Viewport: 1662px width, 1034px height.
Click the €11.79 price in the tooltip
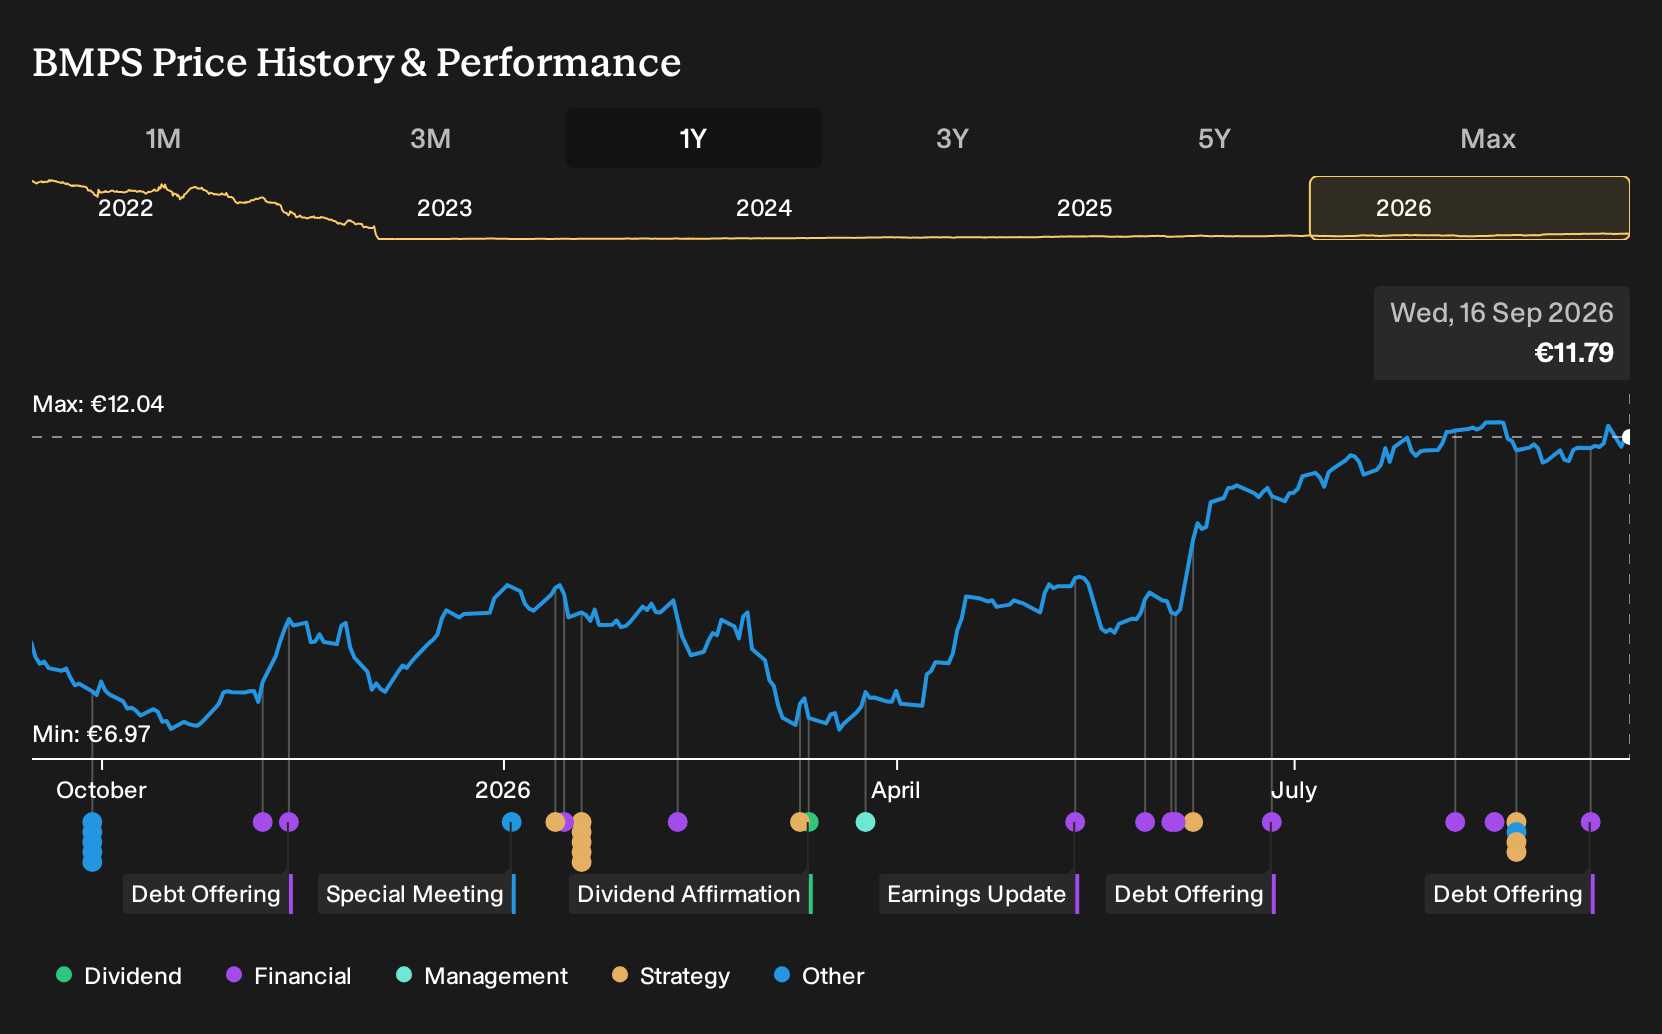coord(1574,353)
